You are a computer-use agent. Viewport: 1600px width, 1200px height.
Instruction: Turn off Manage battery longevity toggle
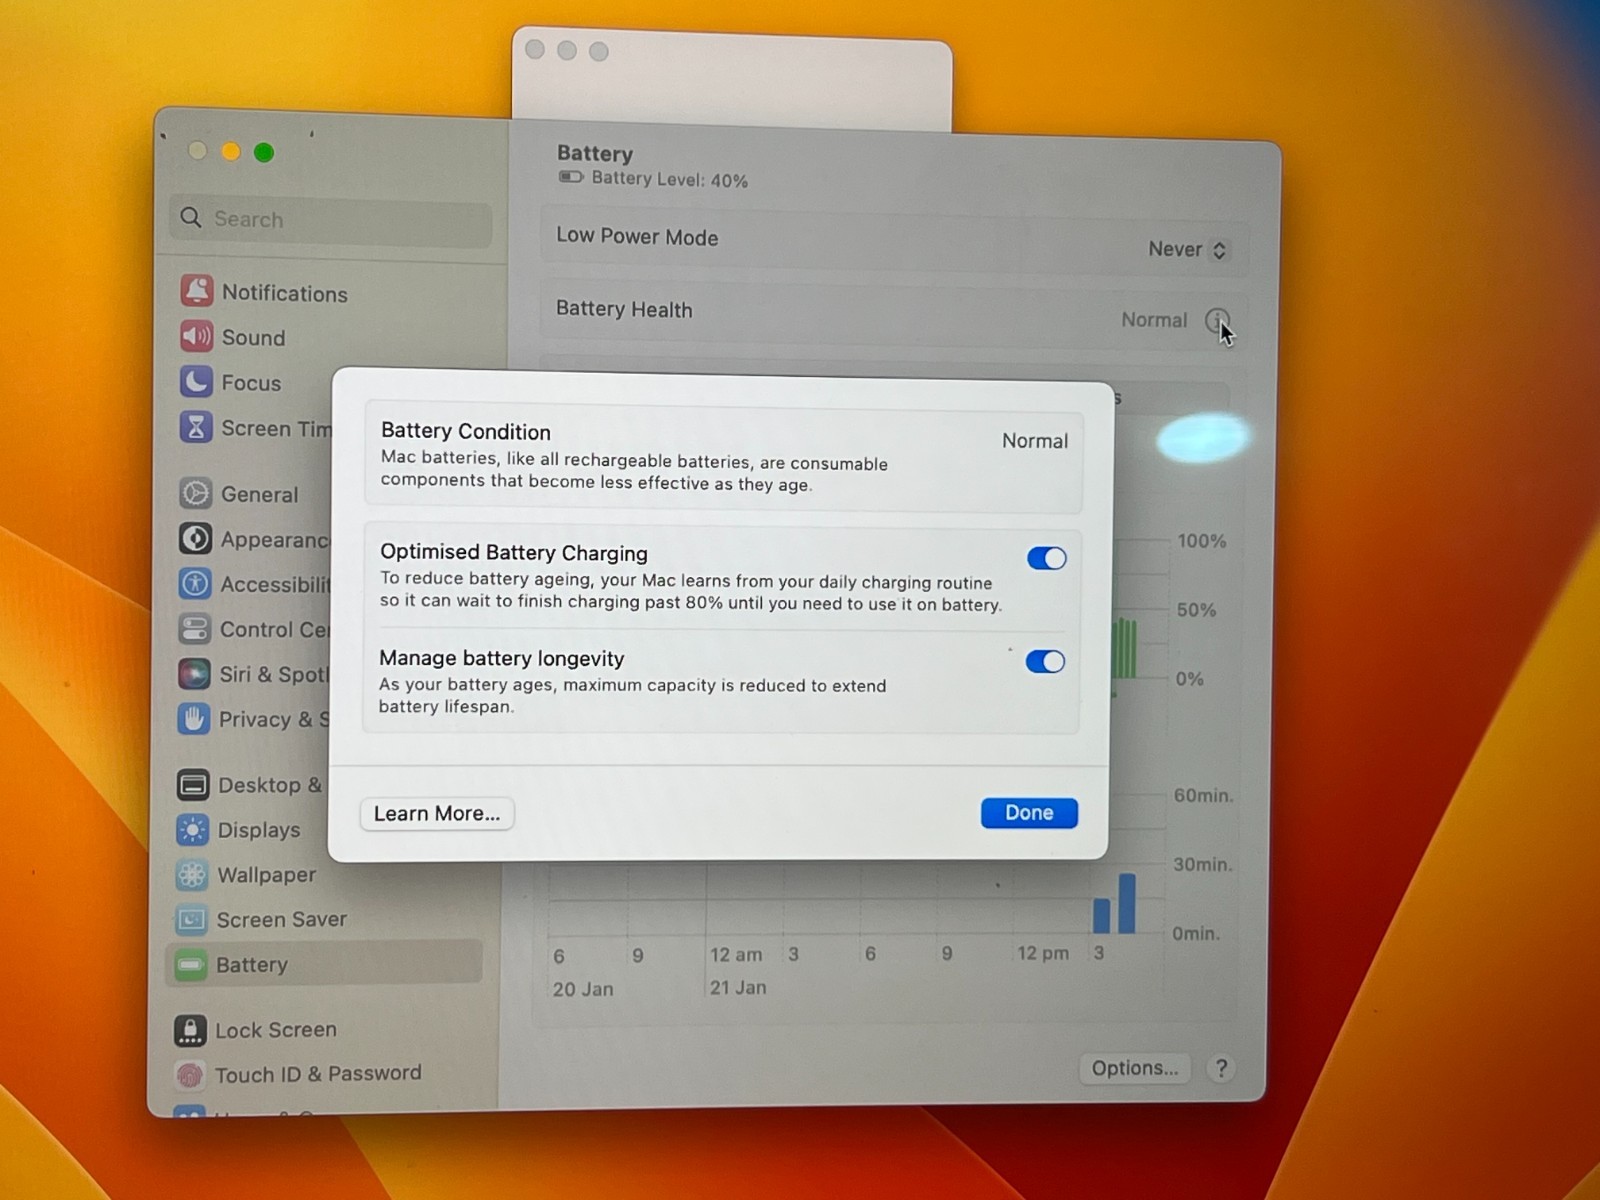1045,661
